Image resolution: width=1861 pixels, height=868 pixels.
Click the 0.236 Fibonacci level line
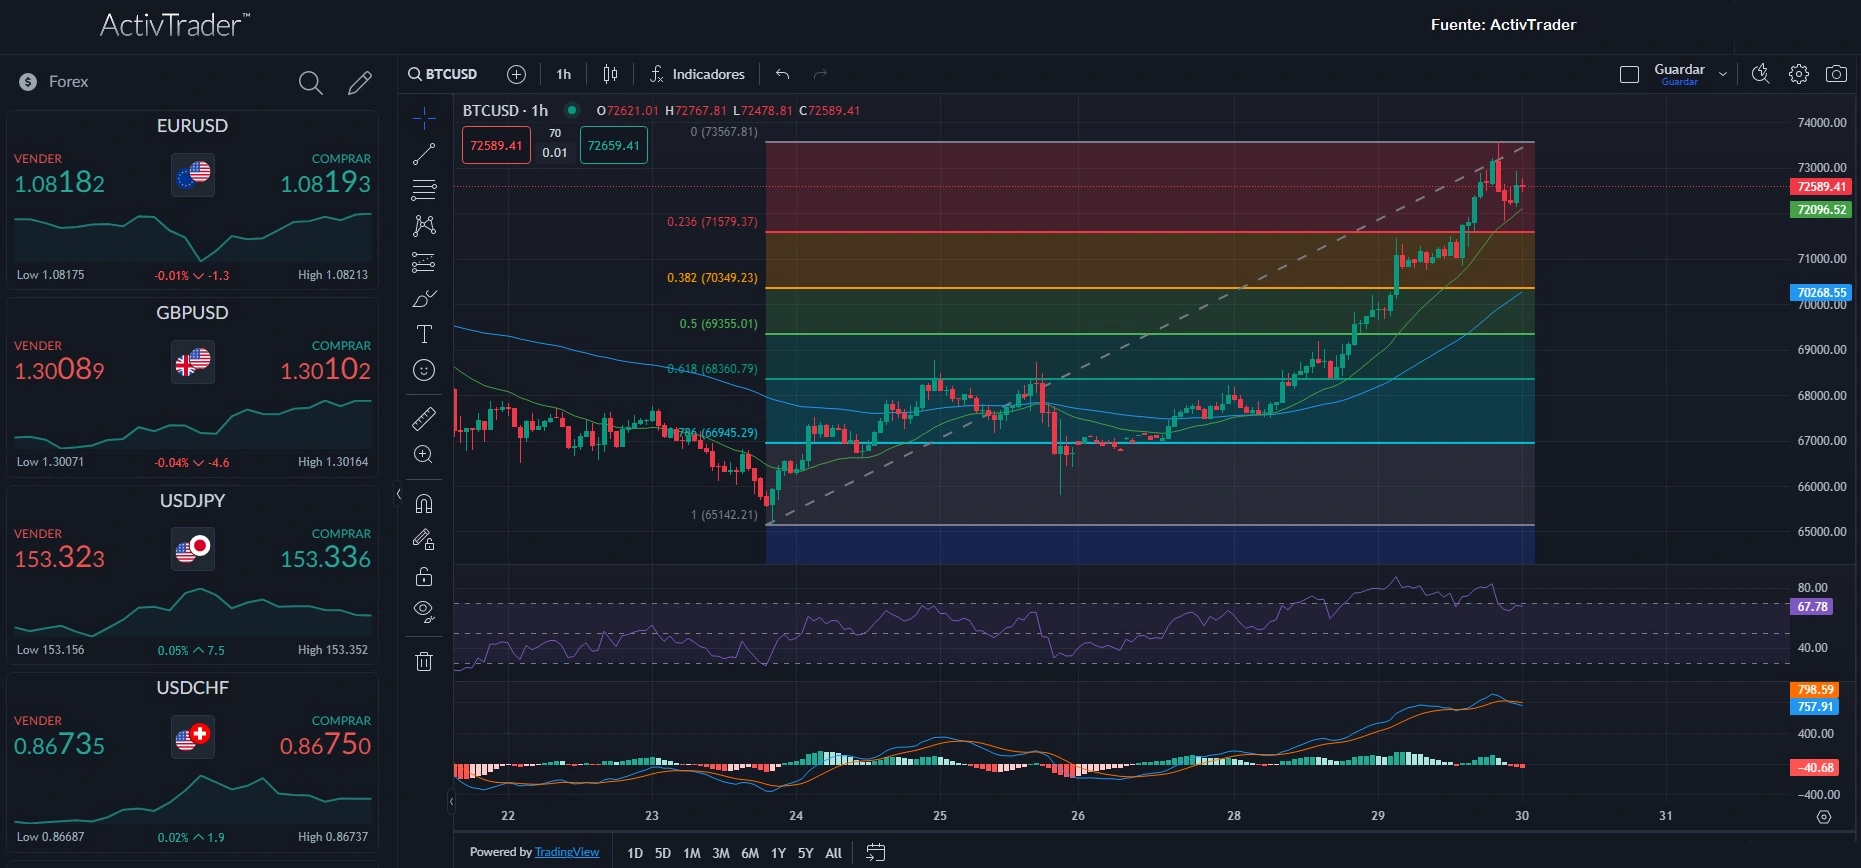pyautogui.click(x=1150, y=232)
